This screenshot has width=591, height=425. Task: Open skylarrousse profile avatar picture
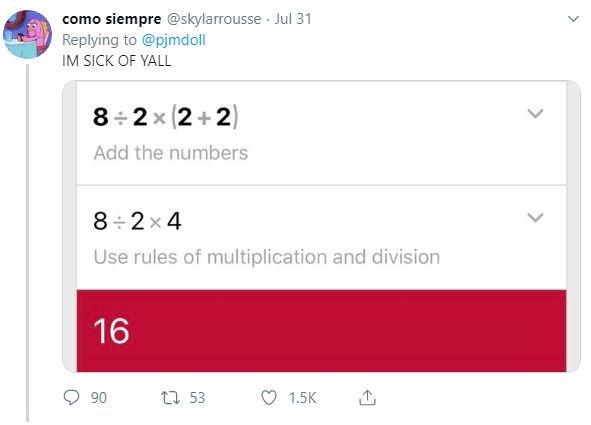[28, 34]
